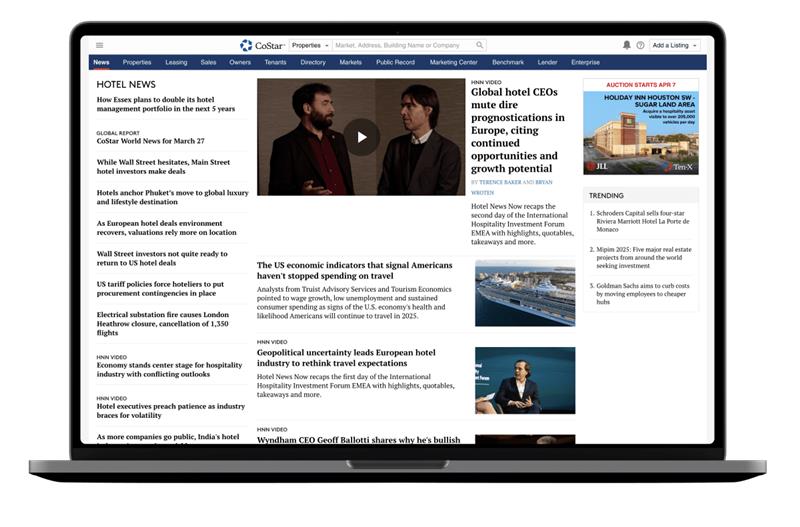The width and height of the screenshot is (800, 527).
Task: Play the hotel CEOs video
Action: (362, 137)
